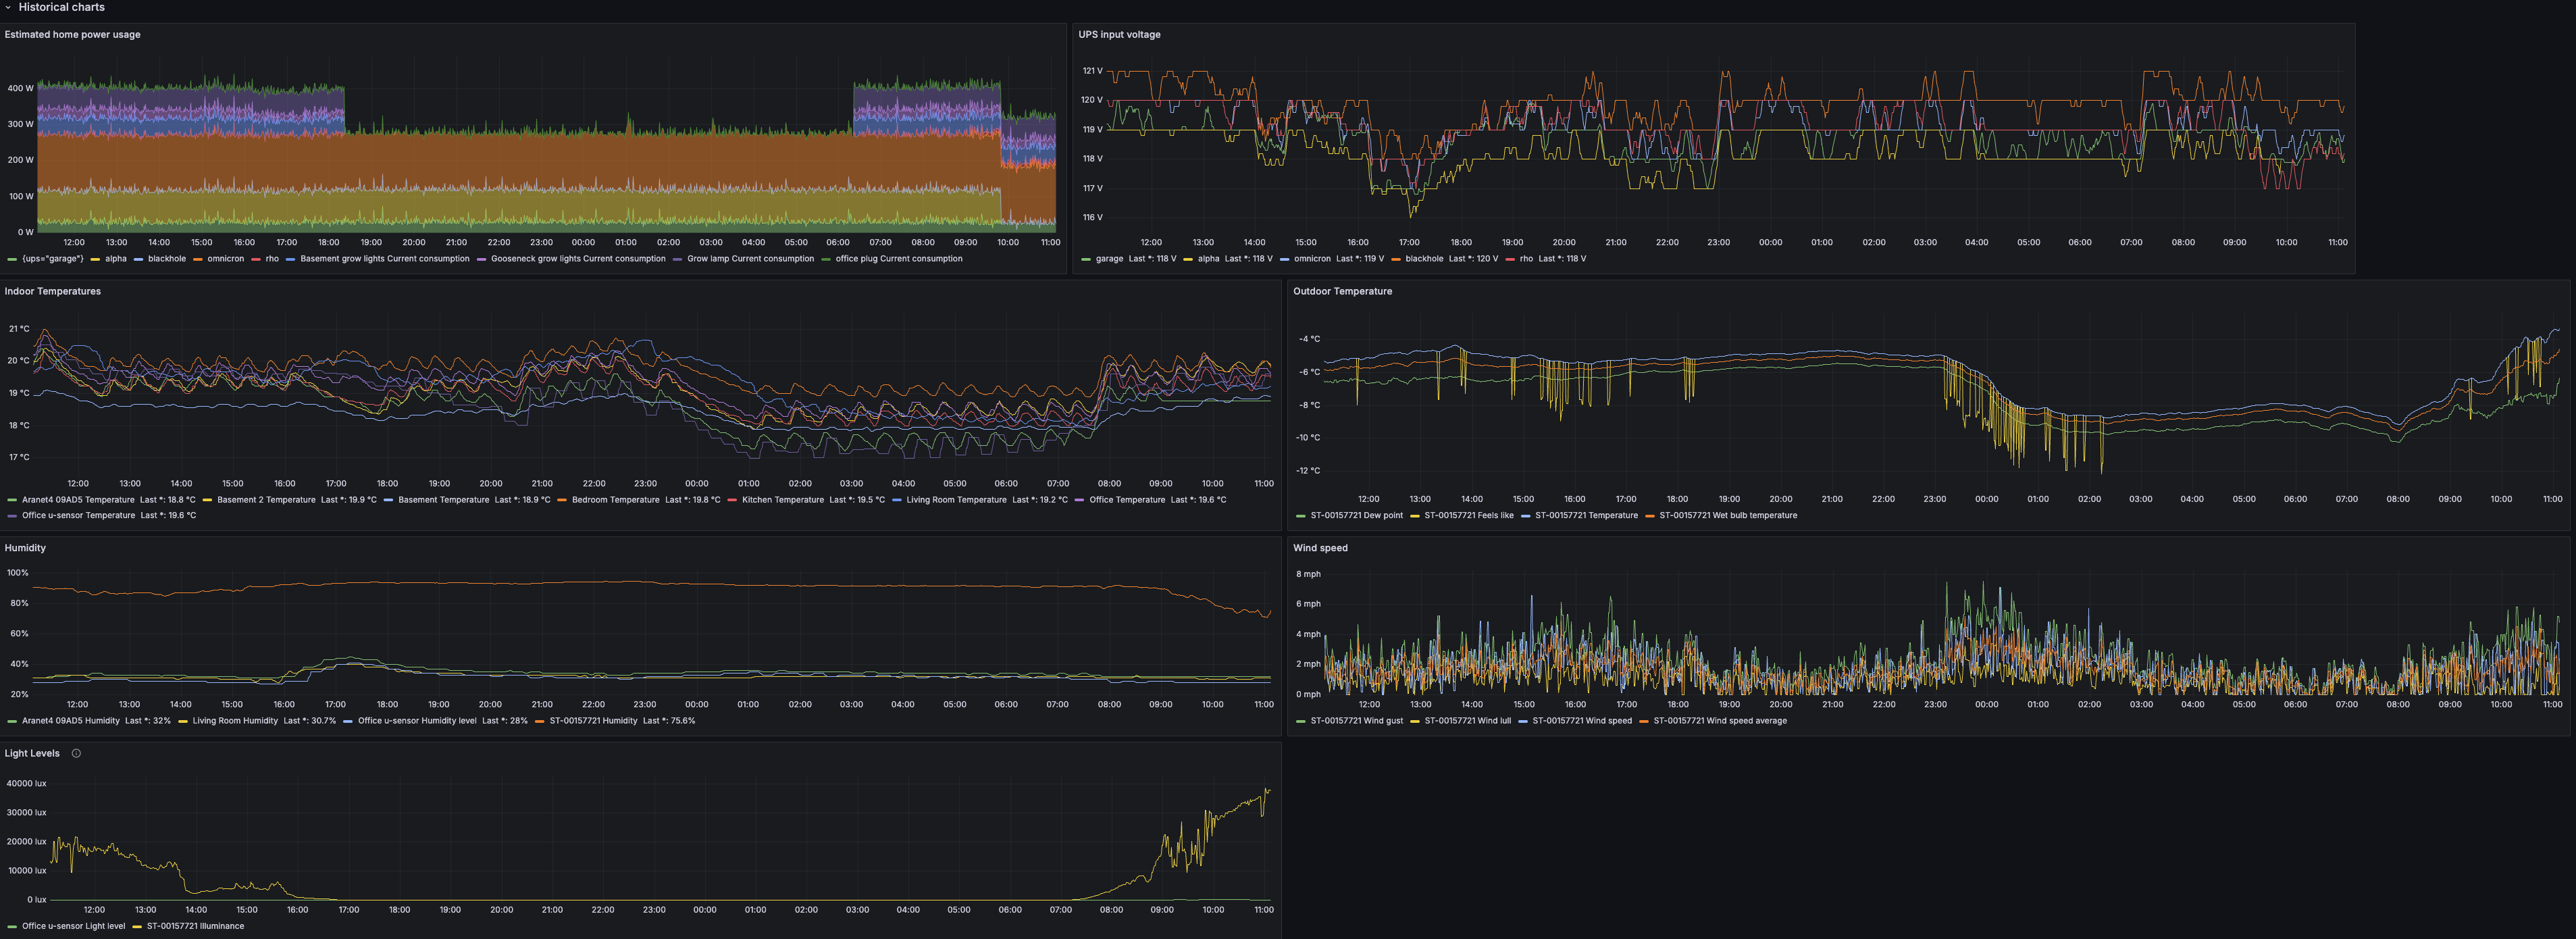Toggle Living Room Humidity legend series
This screenshot has width=2576, height=939.
coord(235,721)
